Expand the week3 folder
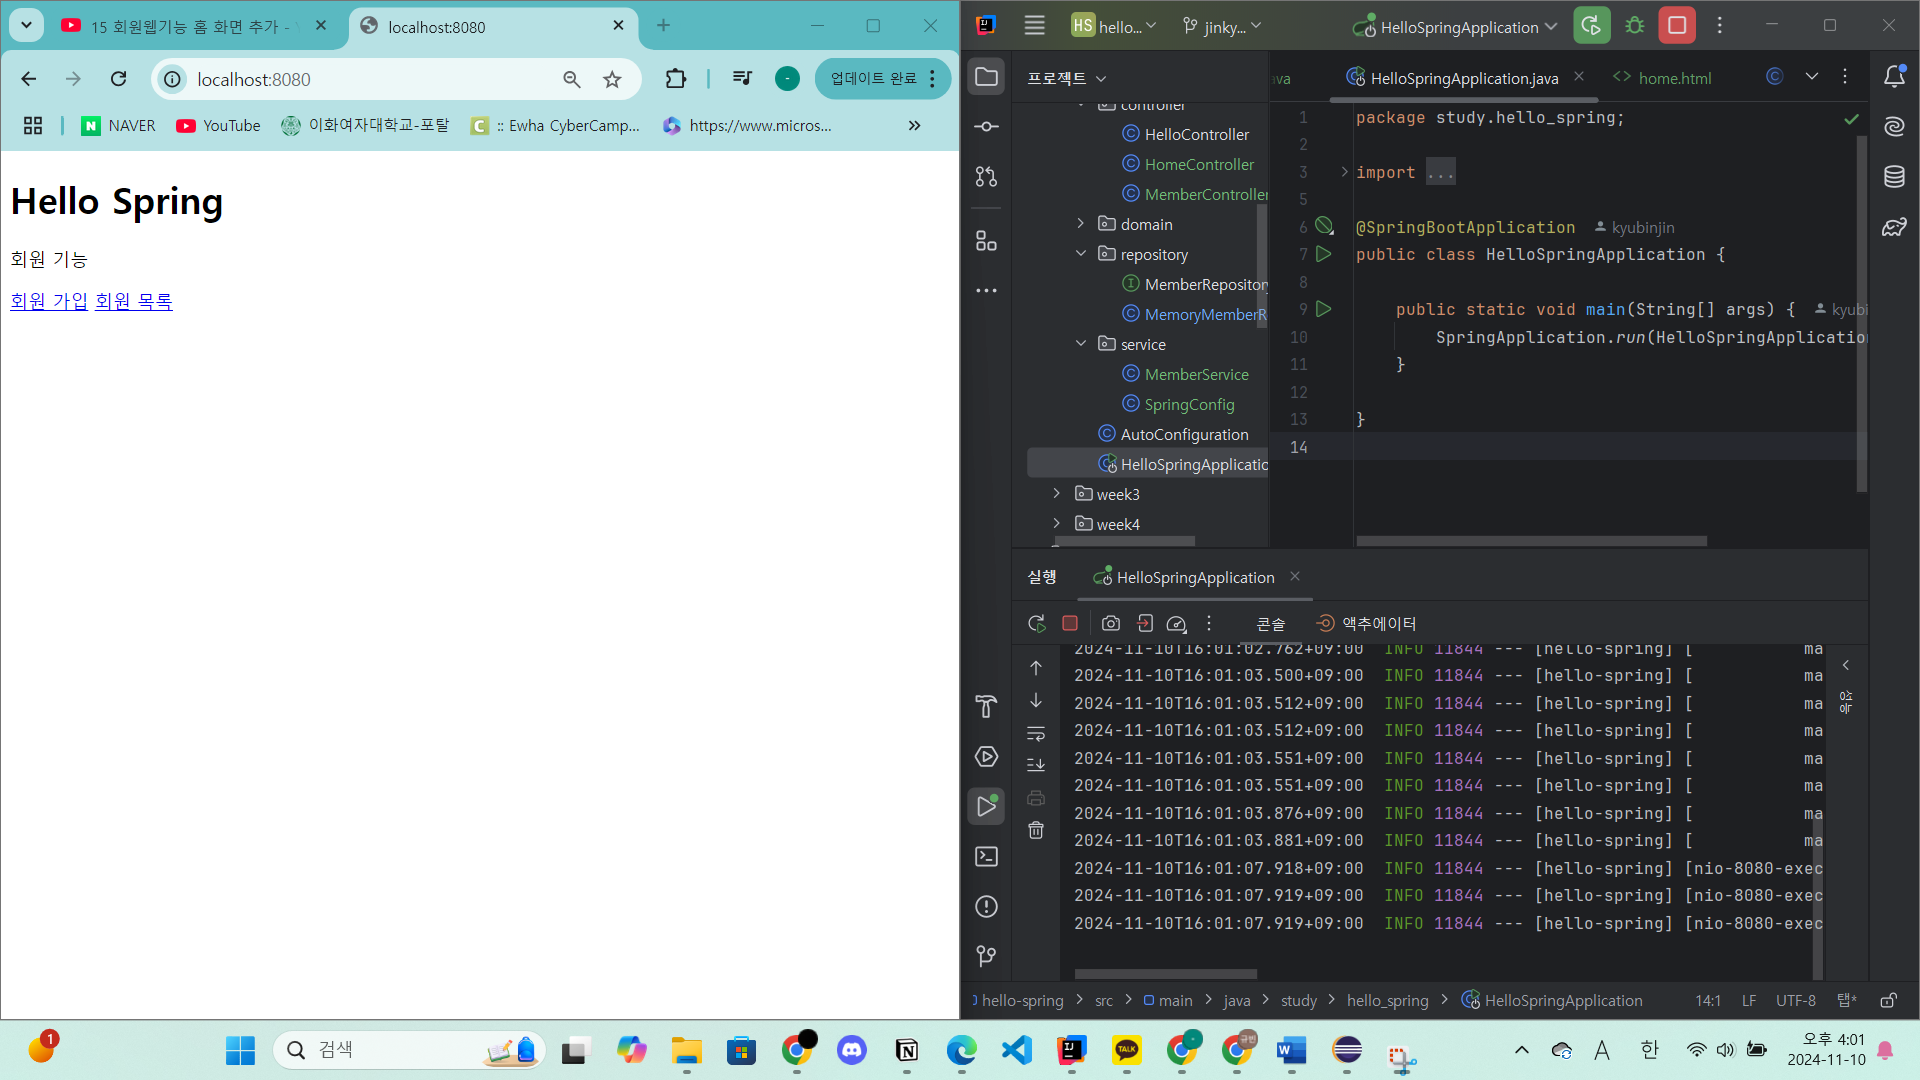The width and height of the screenshot is (1920, 1080). [1057, 494]
